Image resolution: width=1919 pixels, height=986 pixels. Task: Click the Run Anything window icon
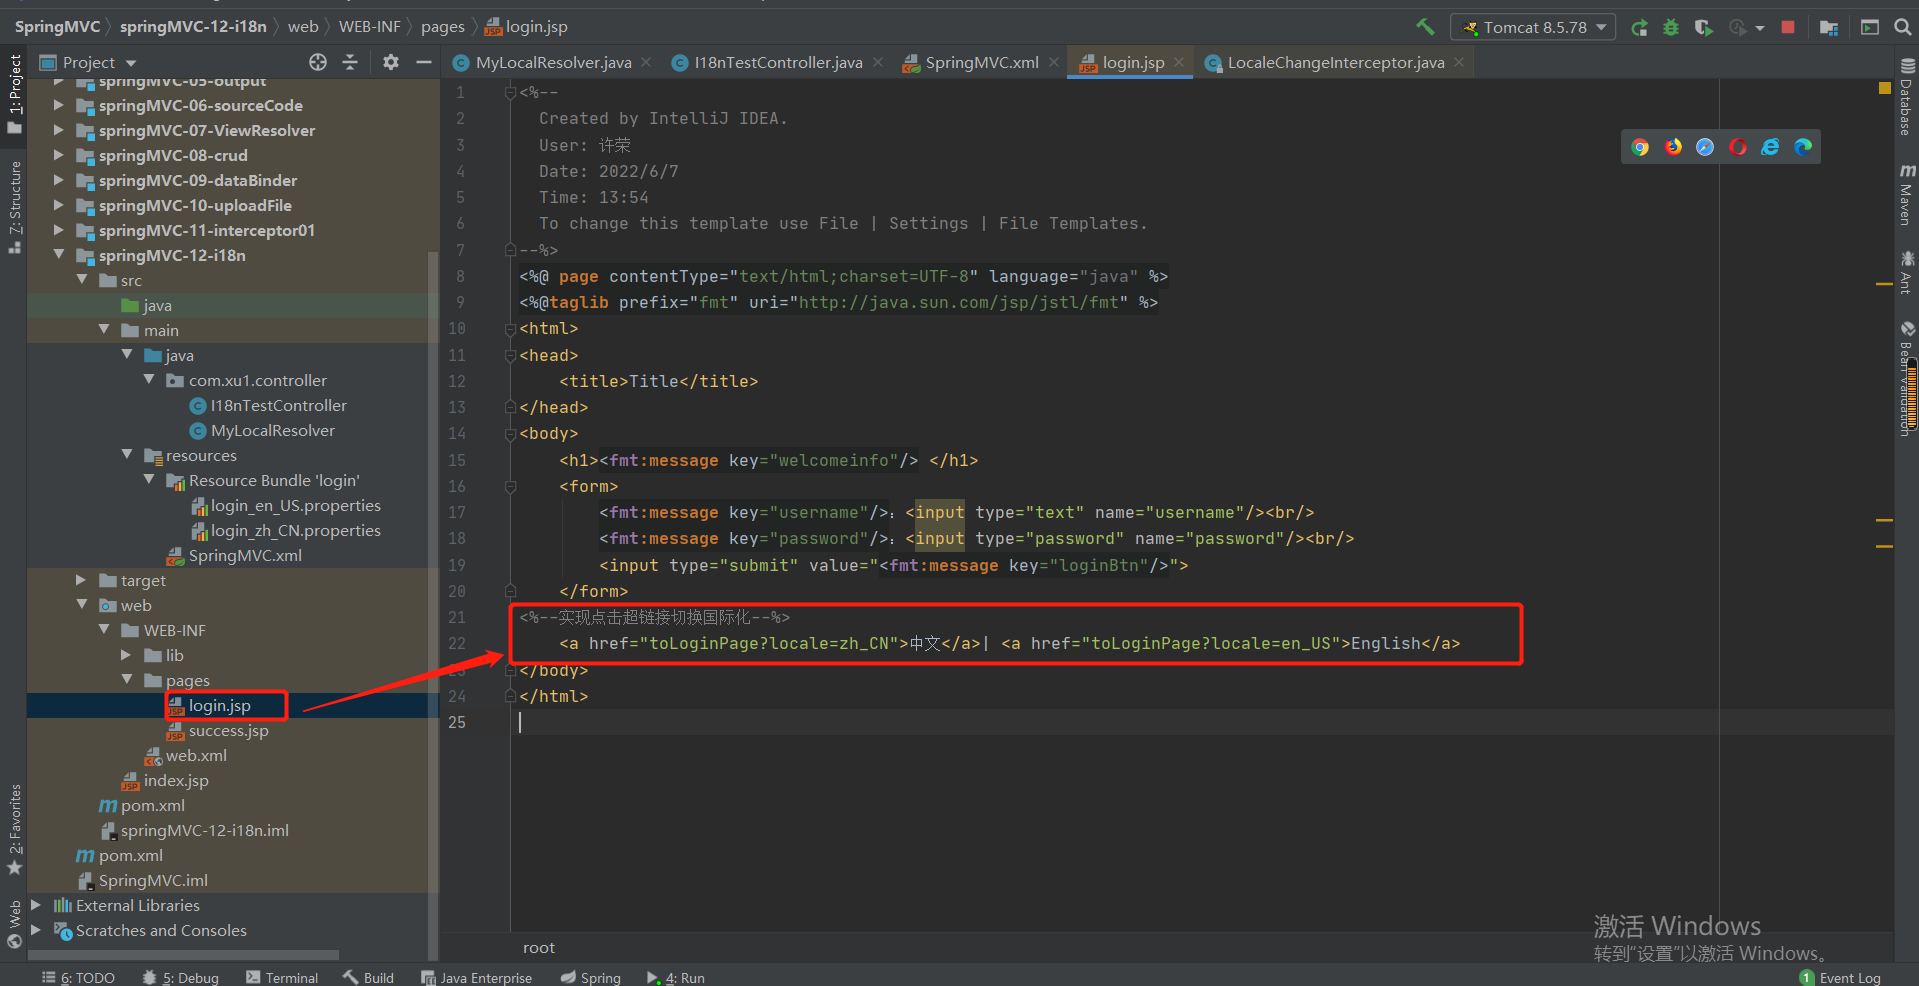pos(1870,27)
